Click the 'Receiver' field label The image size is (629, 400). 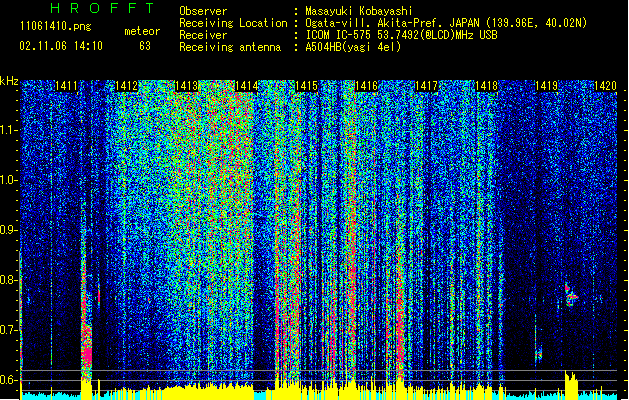[203, 35]
